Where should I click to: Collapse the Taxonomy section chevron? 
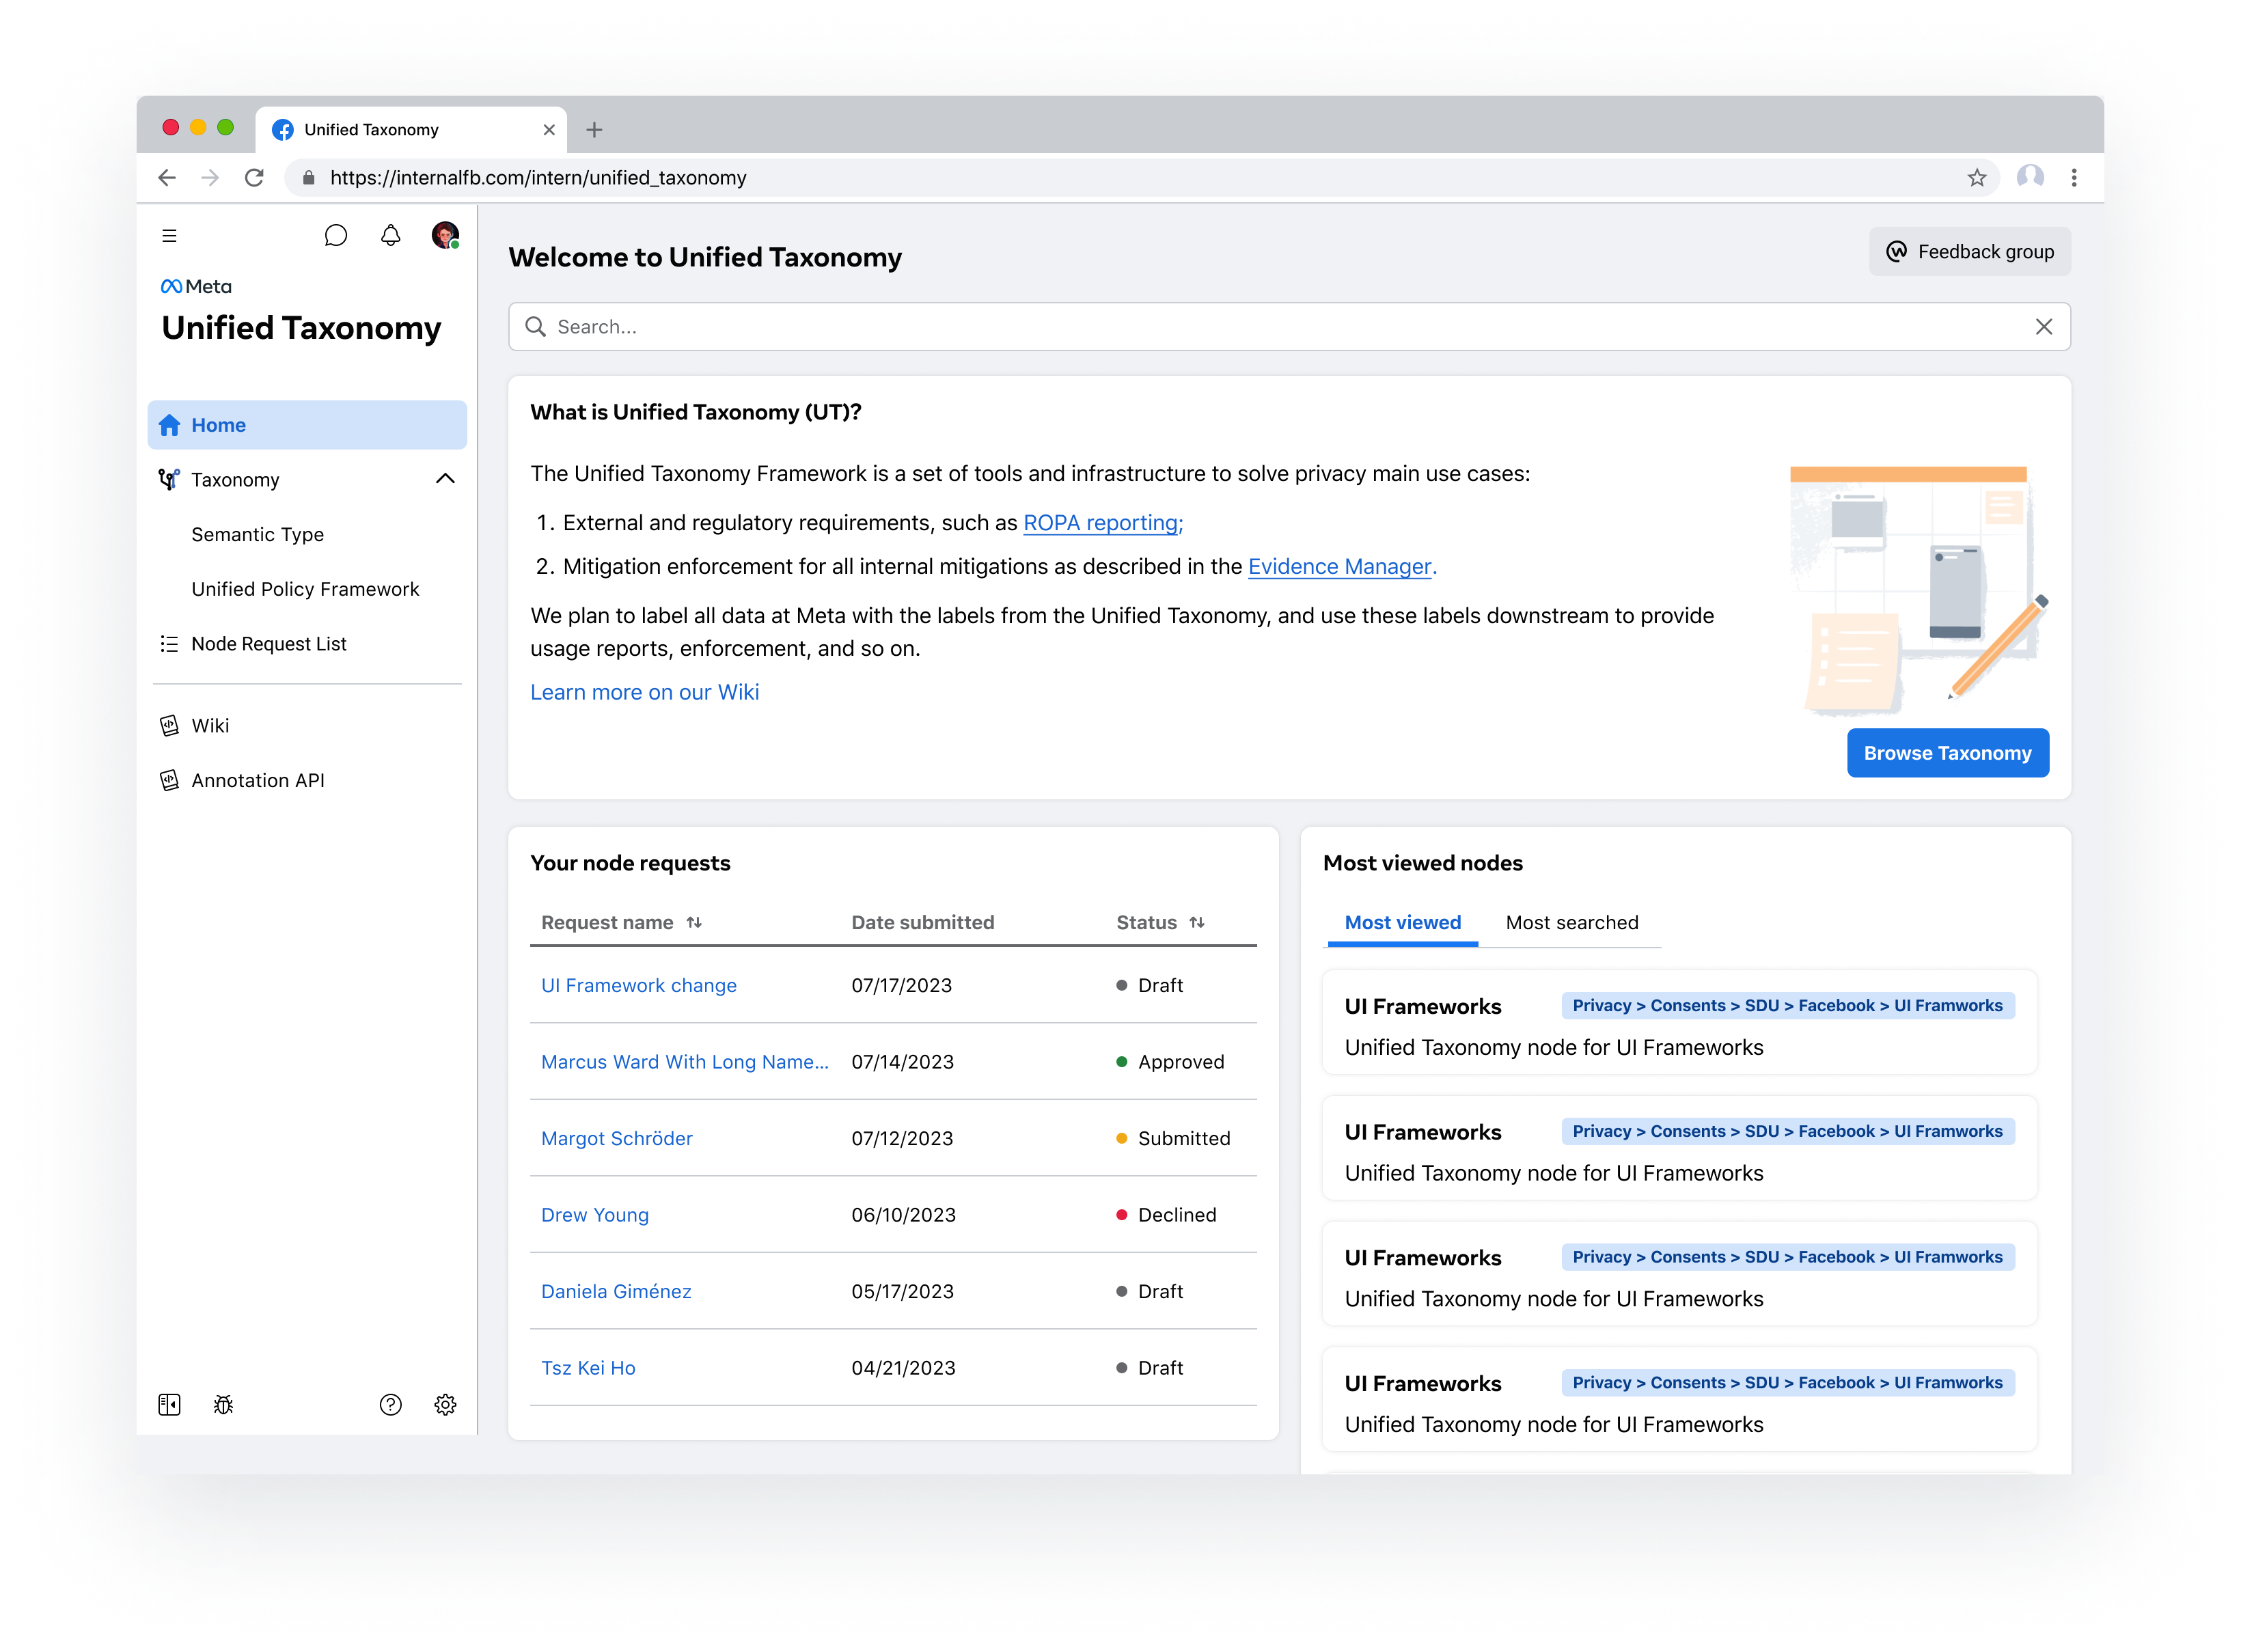coord(446,480)
